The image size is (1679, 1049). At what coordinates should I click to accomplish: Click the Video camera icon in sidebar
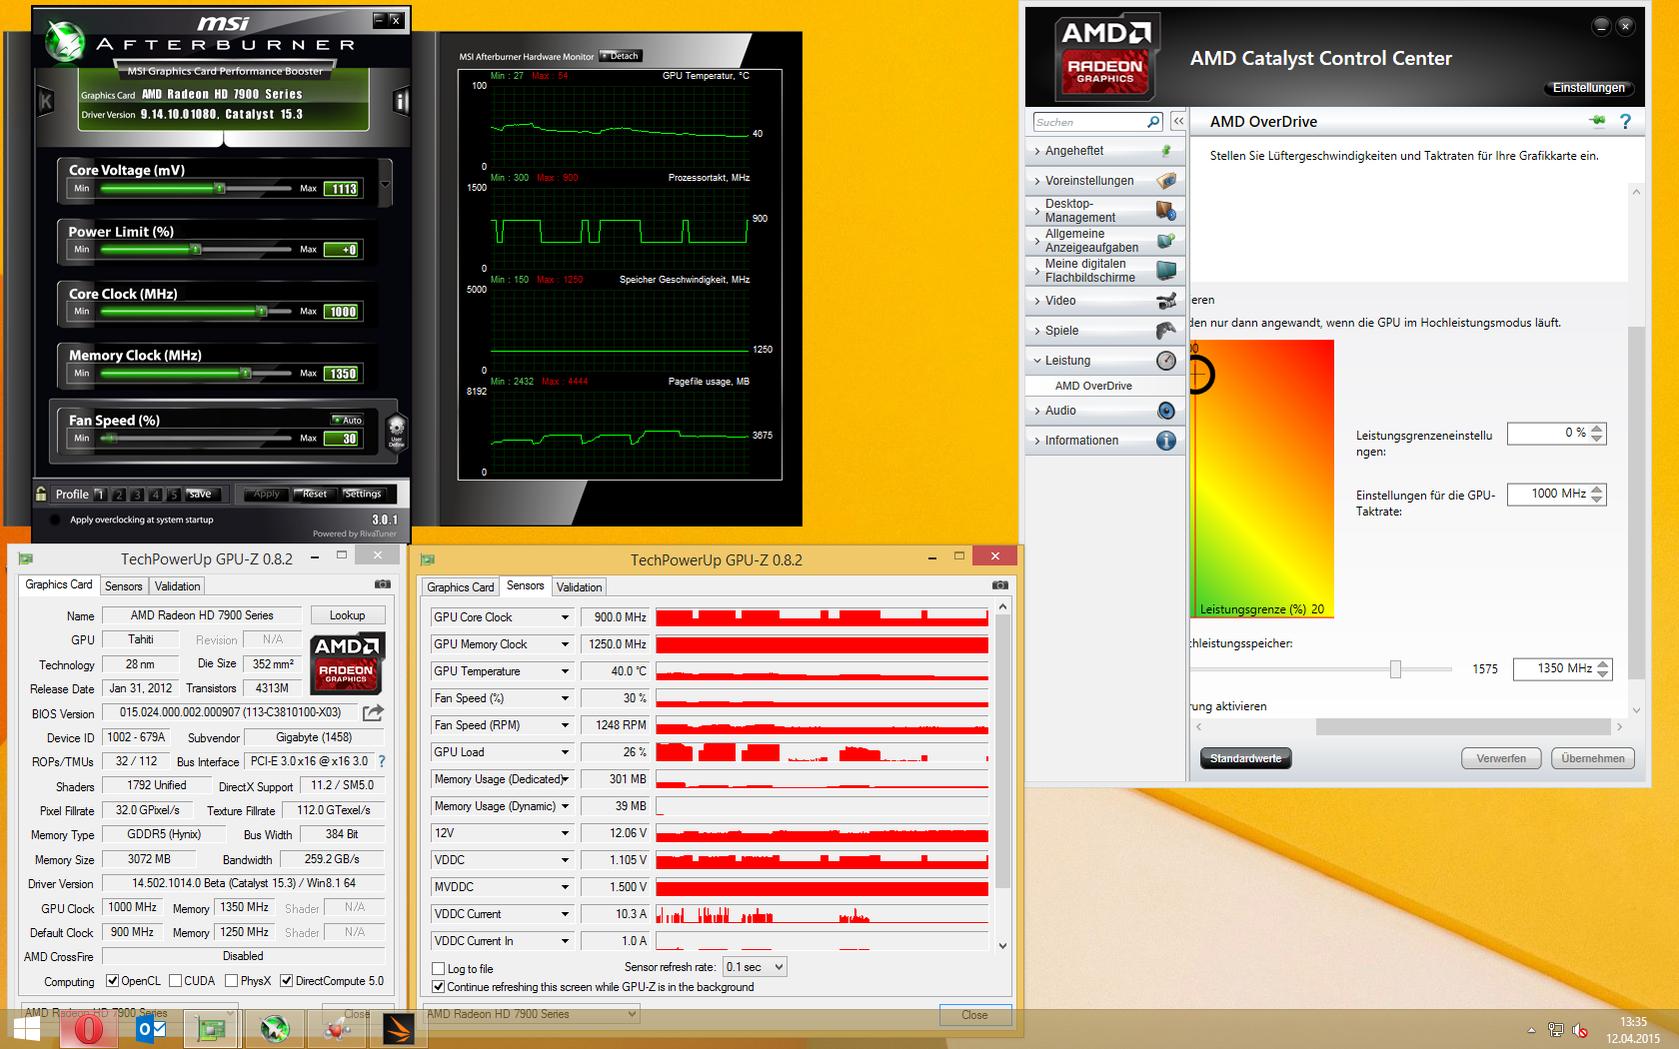click(1166, 301)
